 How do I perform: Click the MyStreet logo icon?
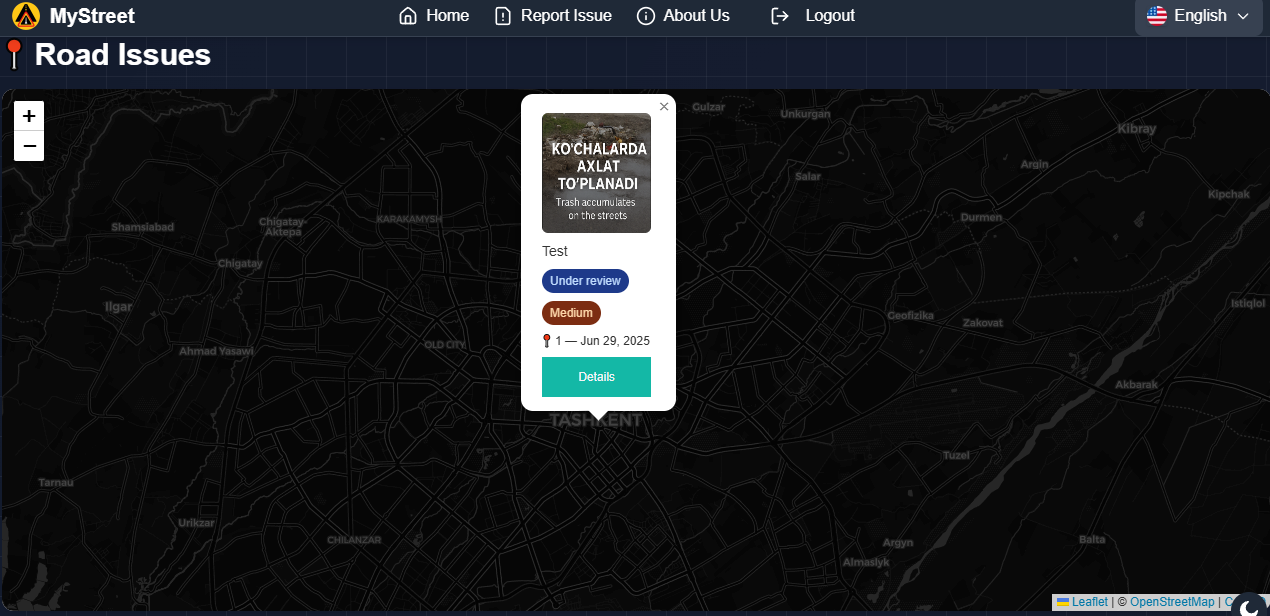coord(26,16)
